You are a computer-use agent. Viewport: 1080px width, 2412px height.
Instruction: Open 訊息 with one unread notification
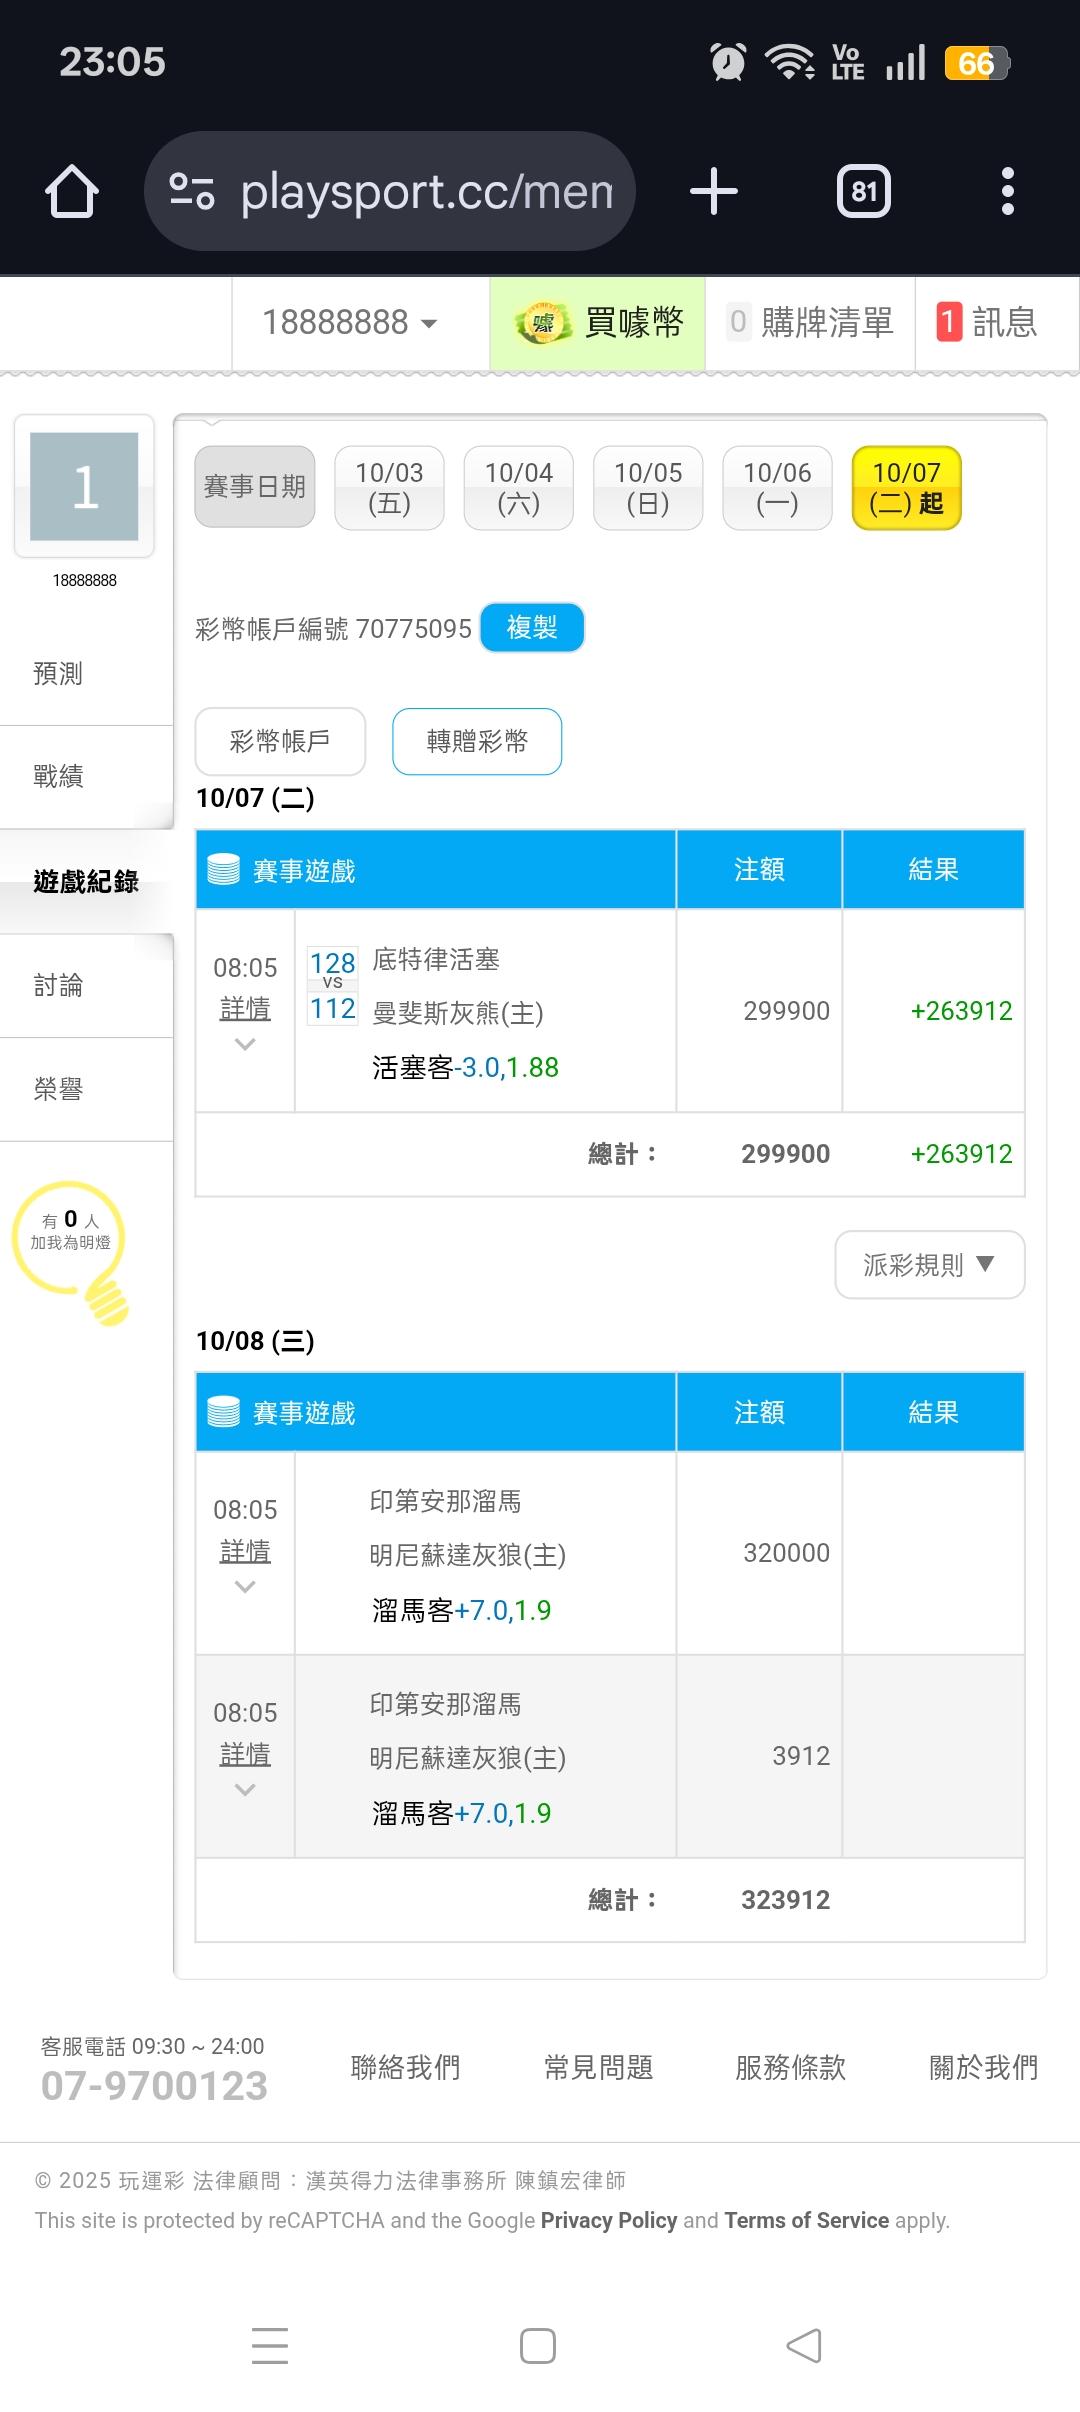[x=988, y=323]
